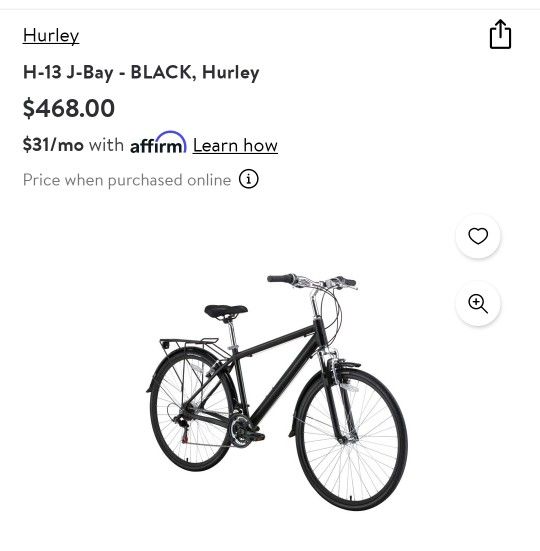The image size is (540, 551).
Task: Click the Price when purchased online text
Action: point(127,180)
